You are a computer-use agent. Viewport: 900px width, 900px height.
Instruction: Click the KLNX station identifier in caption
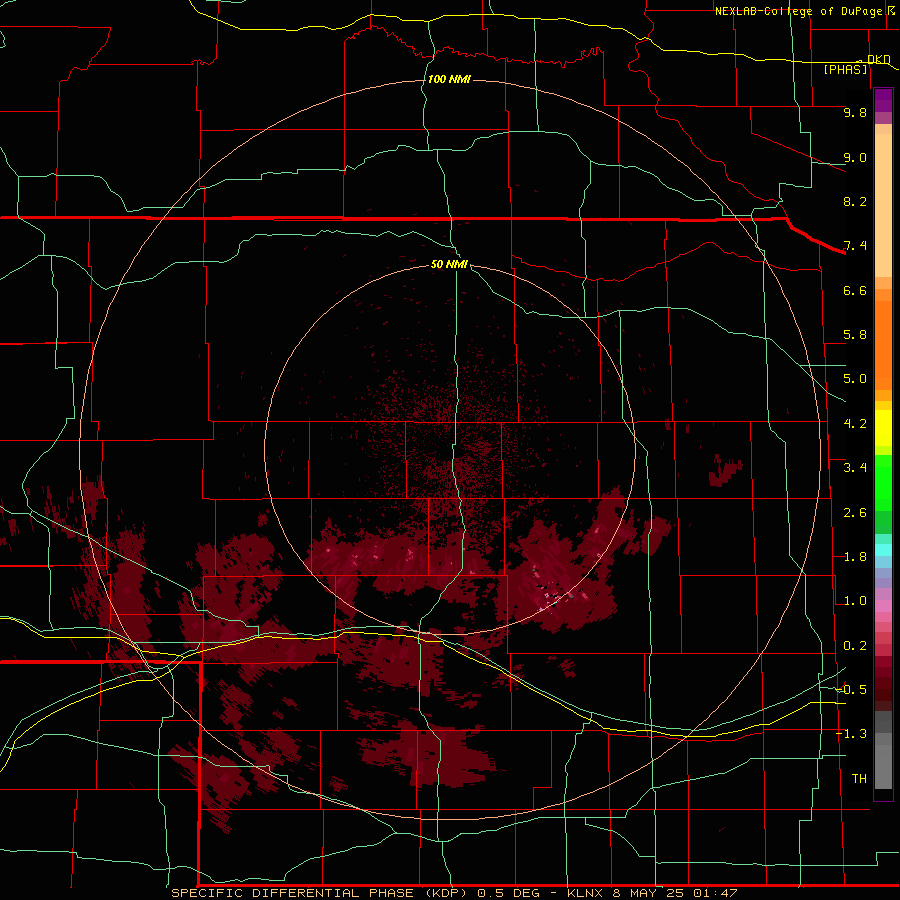[585, 893]
